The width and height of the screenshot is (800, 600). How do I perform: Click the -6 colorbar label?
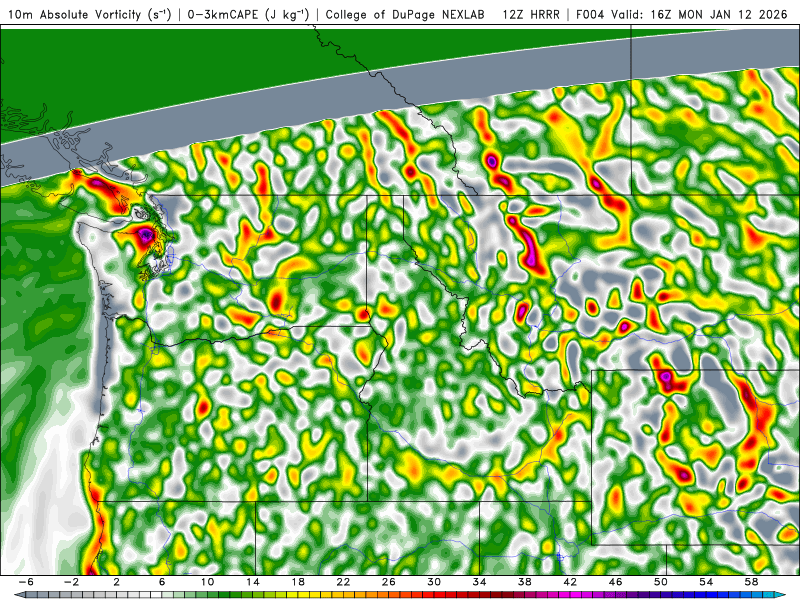tap(26, 582)
